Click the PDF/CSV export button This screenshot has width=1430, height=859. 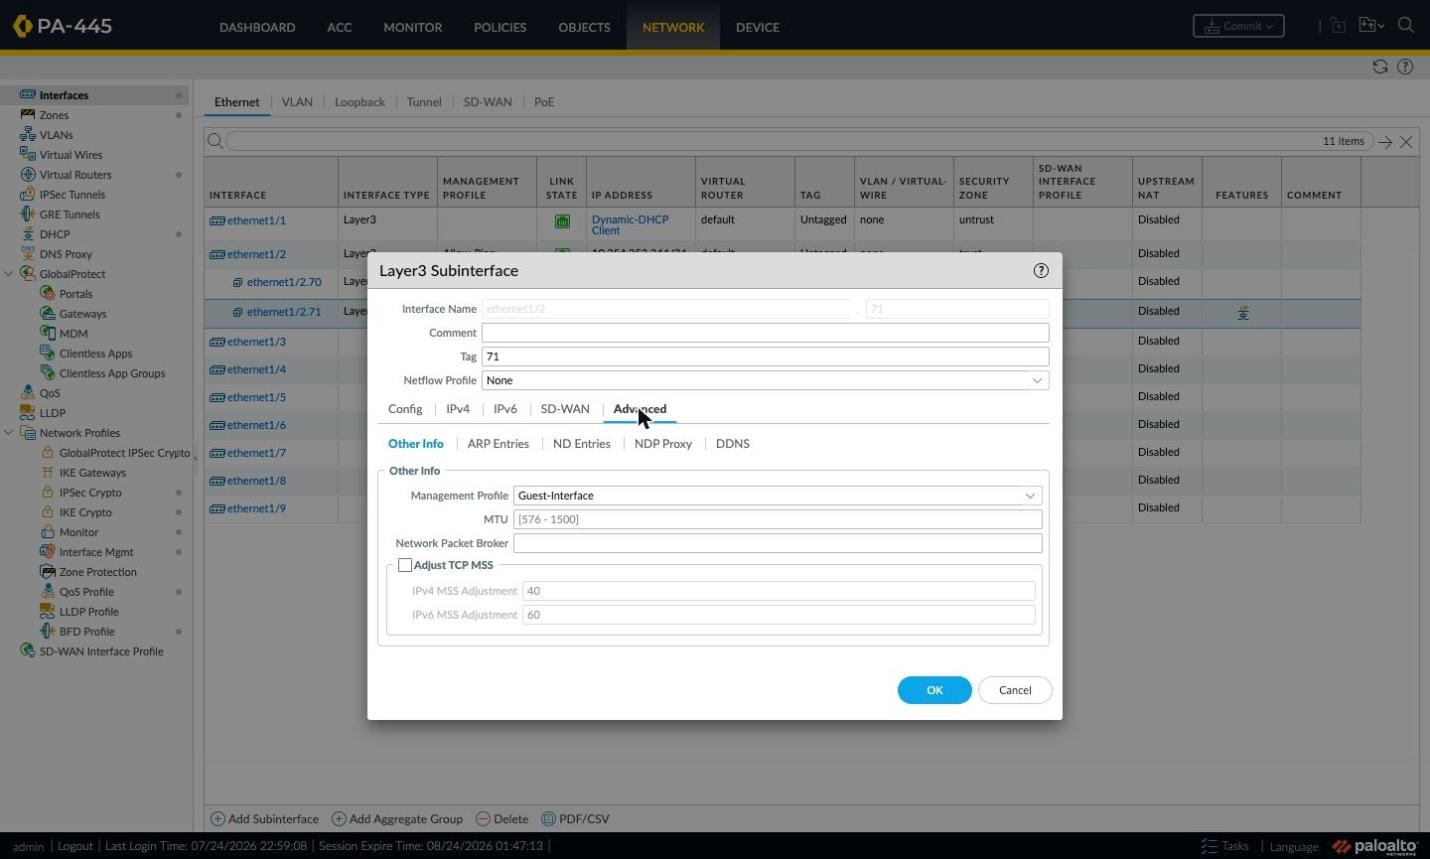[575, 819]
